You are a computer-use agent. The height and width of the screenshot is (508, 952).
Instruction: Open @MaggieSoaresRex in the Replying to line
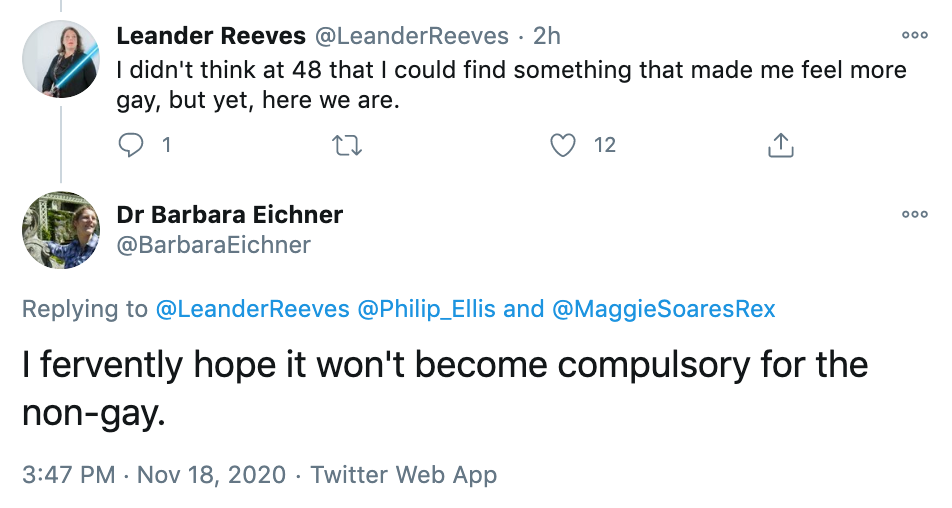pos(664,309)
